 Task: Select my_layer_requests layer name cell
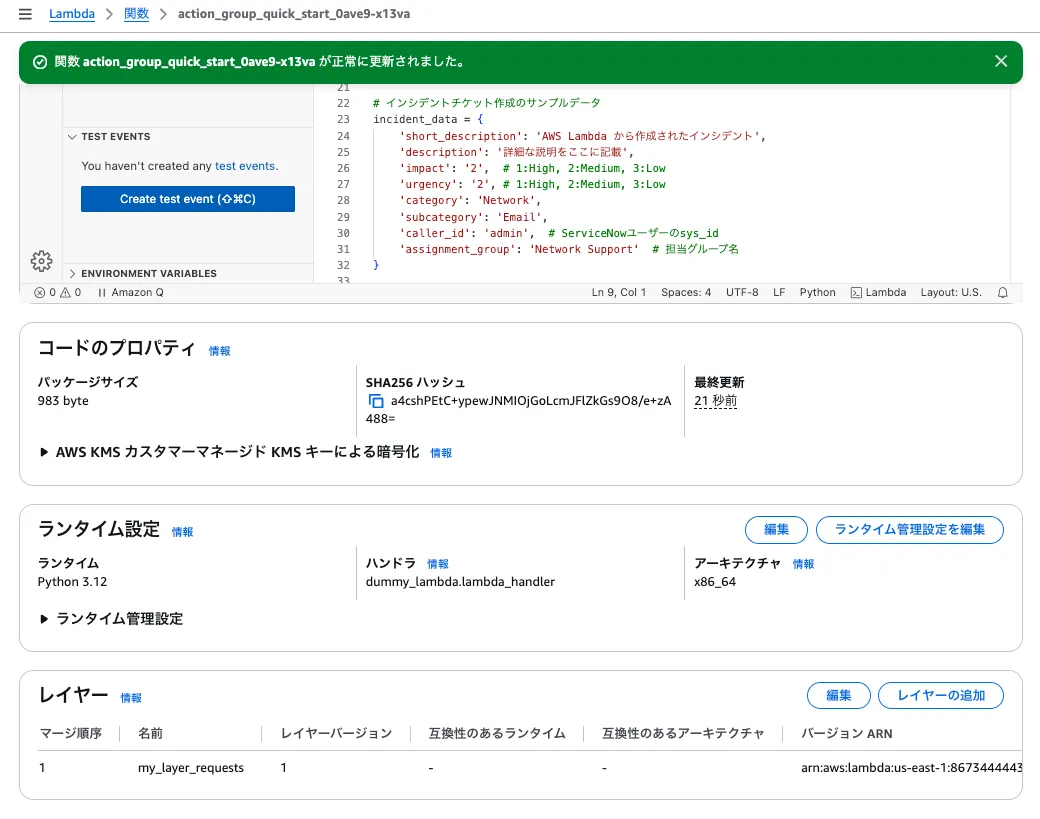pos(191,768)
